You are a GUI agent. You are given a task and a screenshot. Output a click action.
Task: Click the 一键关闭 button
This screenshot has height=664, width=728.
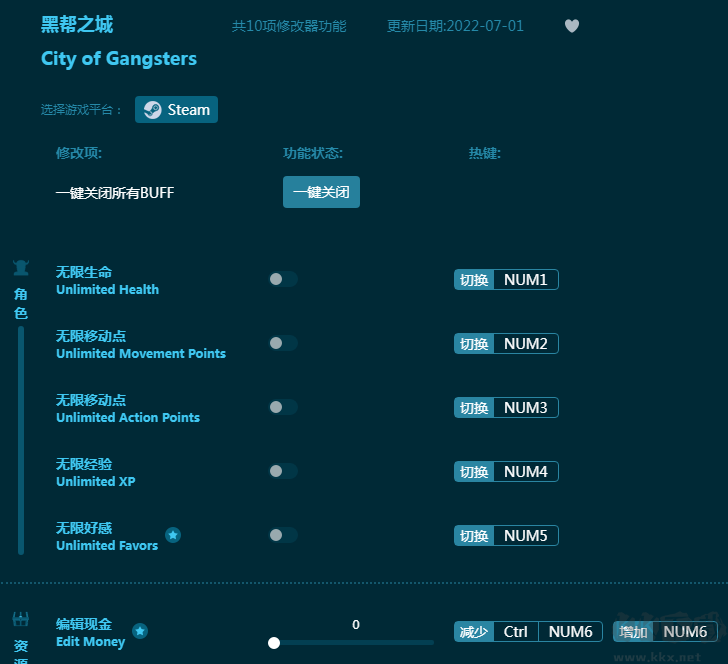pos(321,192)
